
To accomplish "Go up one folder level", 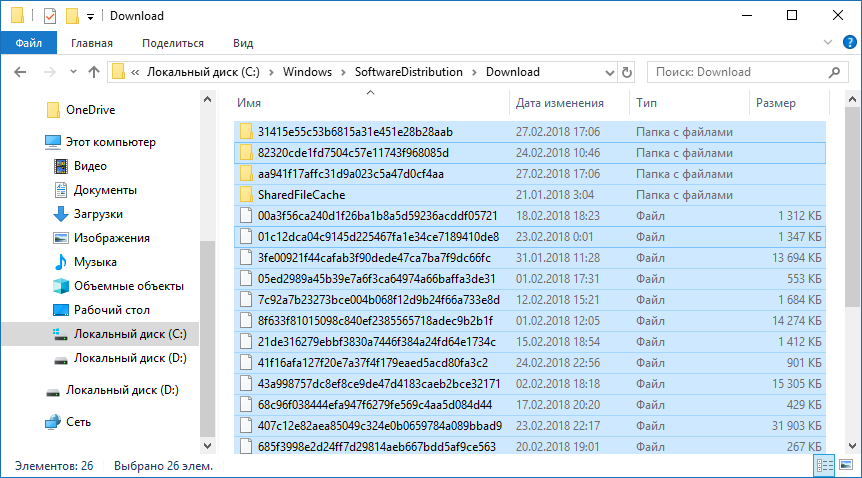I will coord(94,72).
